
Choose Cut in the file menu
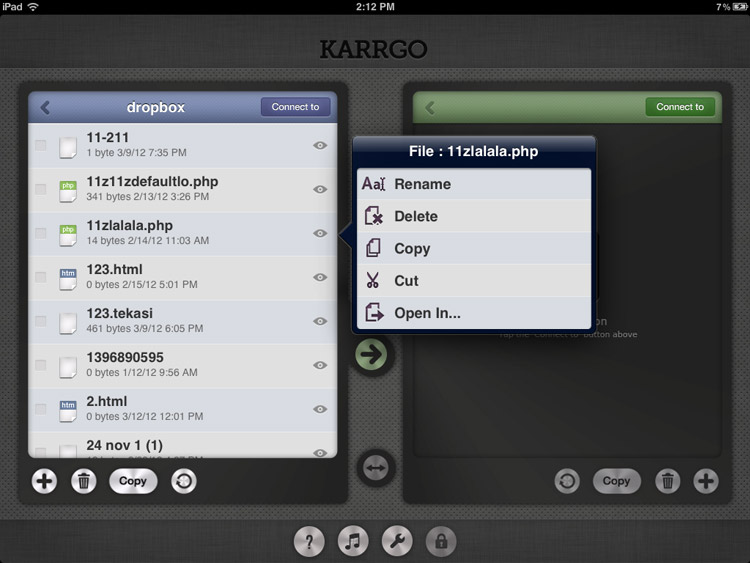(x=474, y=280)
